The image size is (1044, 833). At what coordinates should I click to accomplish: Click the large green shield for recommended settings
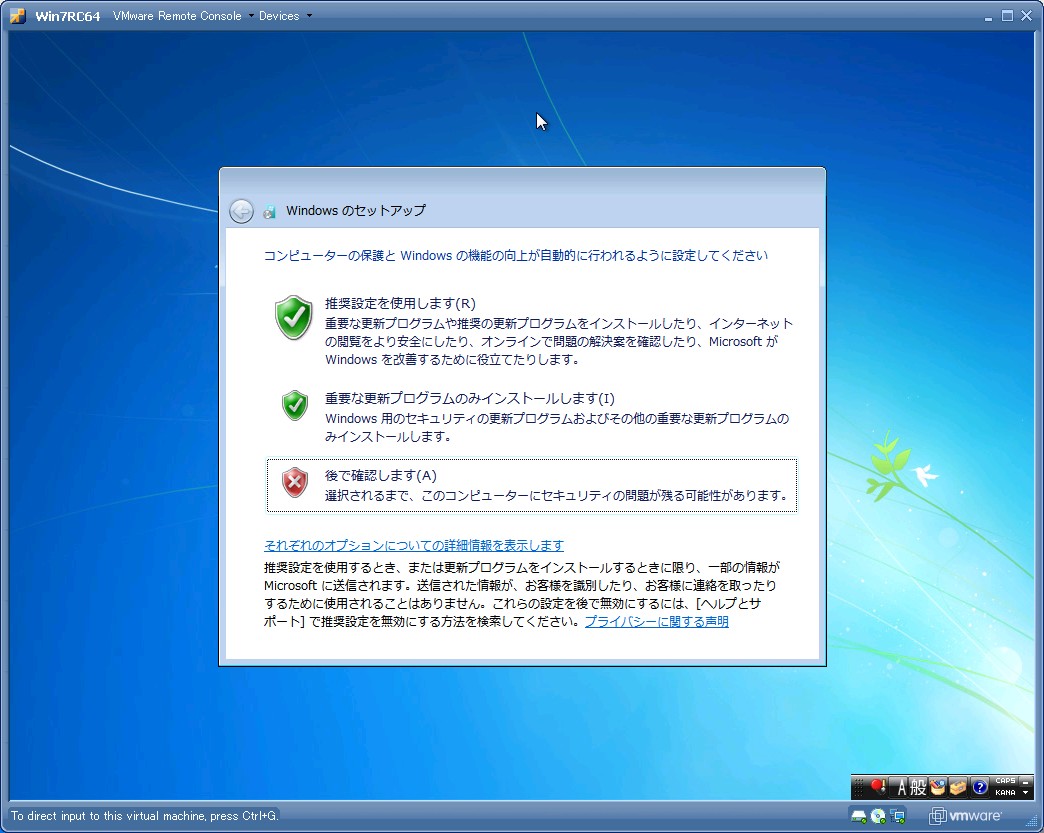pos(294,317)
